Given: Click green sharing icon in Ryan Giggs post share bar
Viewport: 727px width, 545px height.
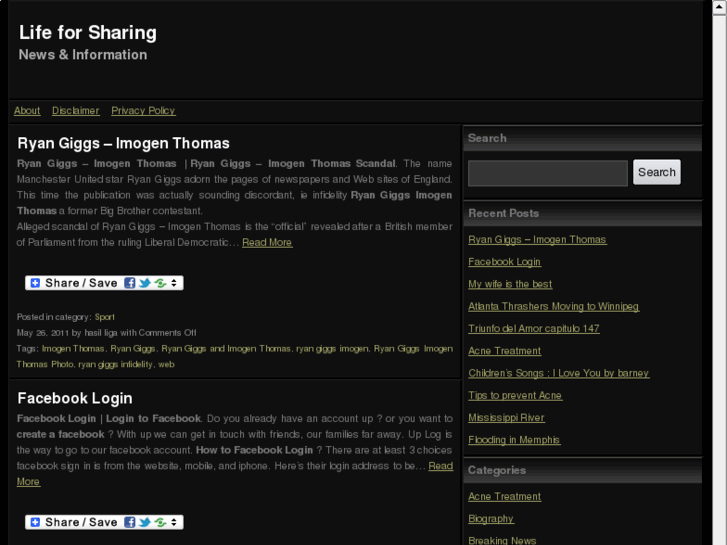Looking at the screenshot, I should pyautogui.click(x=160, y=283).
